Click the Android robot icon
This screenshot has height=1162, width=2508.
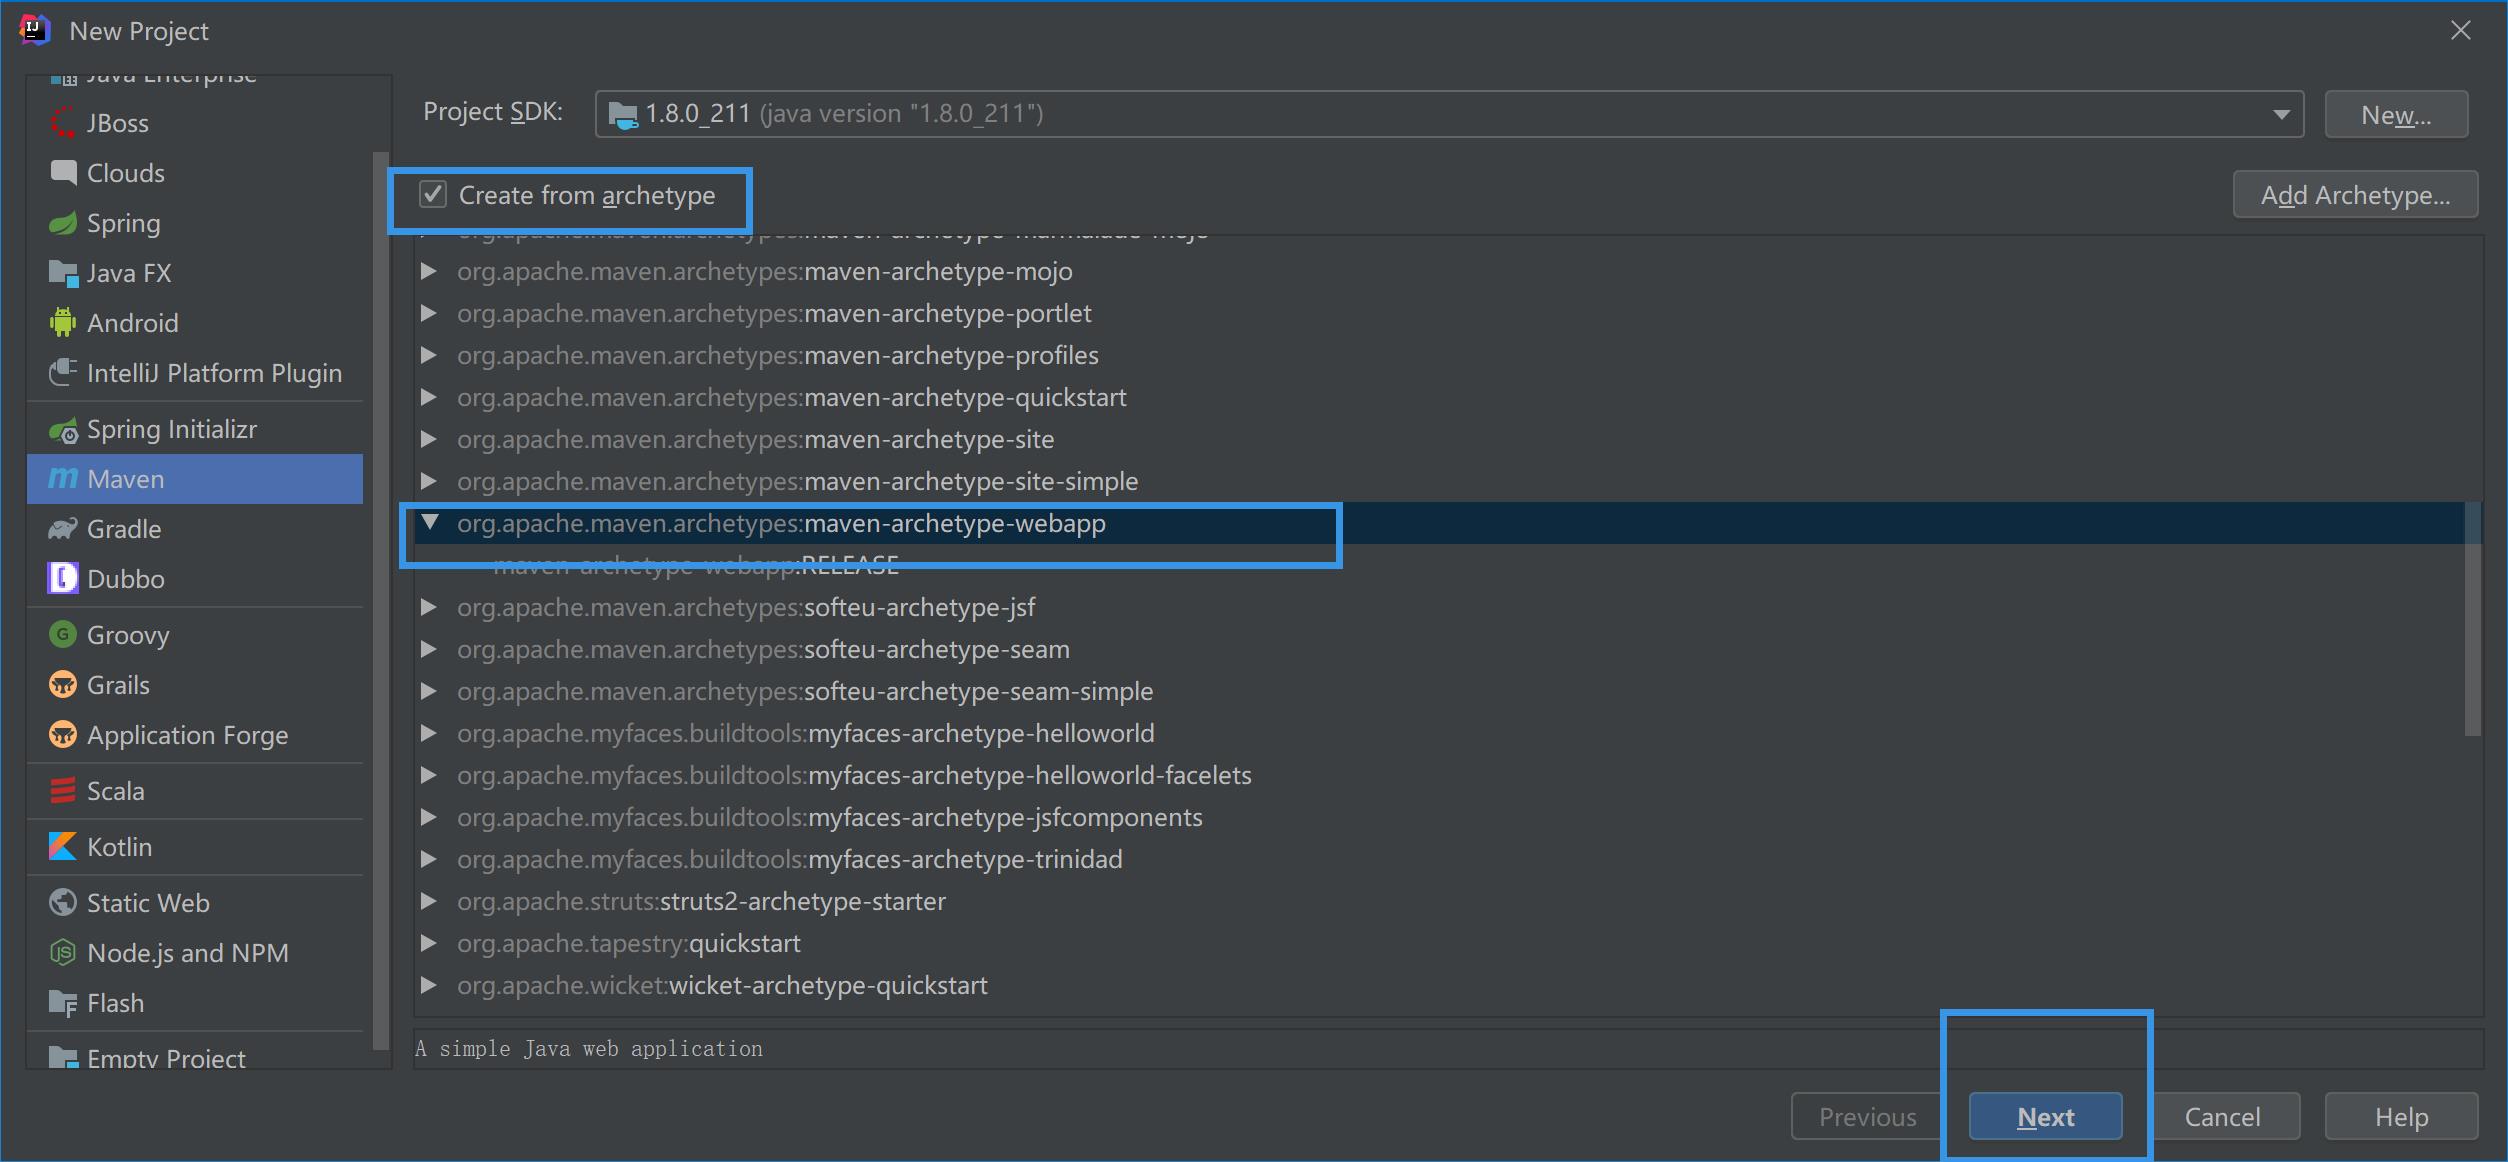(63, 322)
